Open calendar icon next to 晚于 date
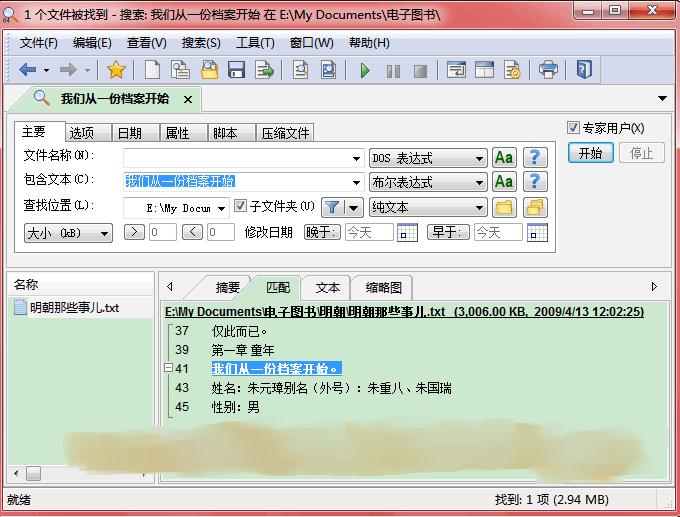The height and width of the screenshot is (517, 680). coord(407,232)
